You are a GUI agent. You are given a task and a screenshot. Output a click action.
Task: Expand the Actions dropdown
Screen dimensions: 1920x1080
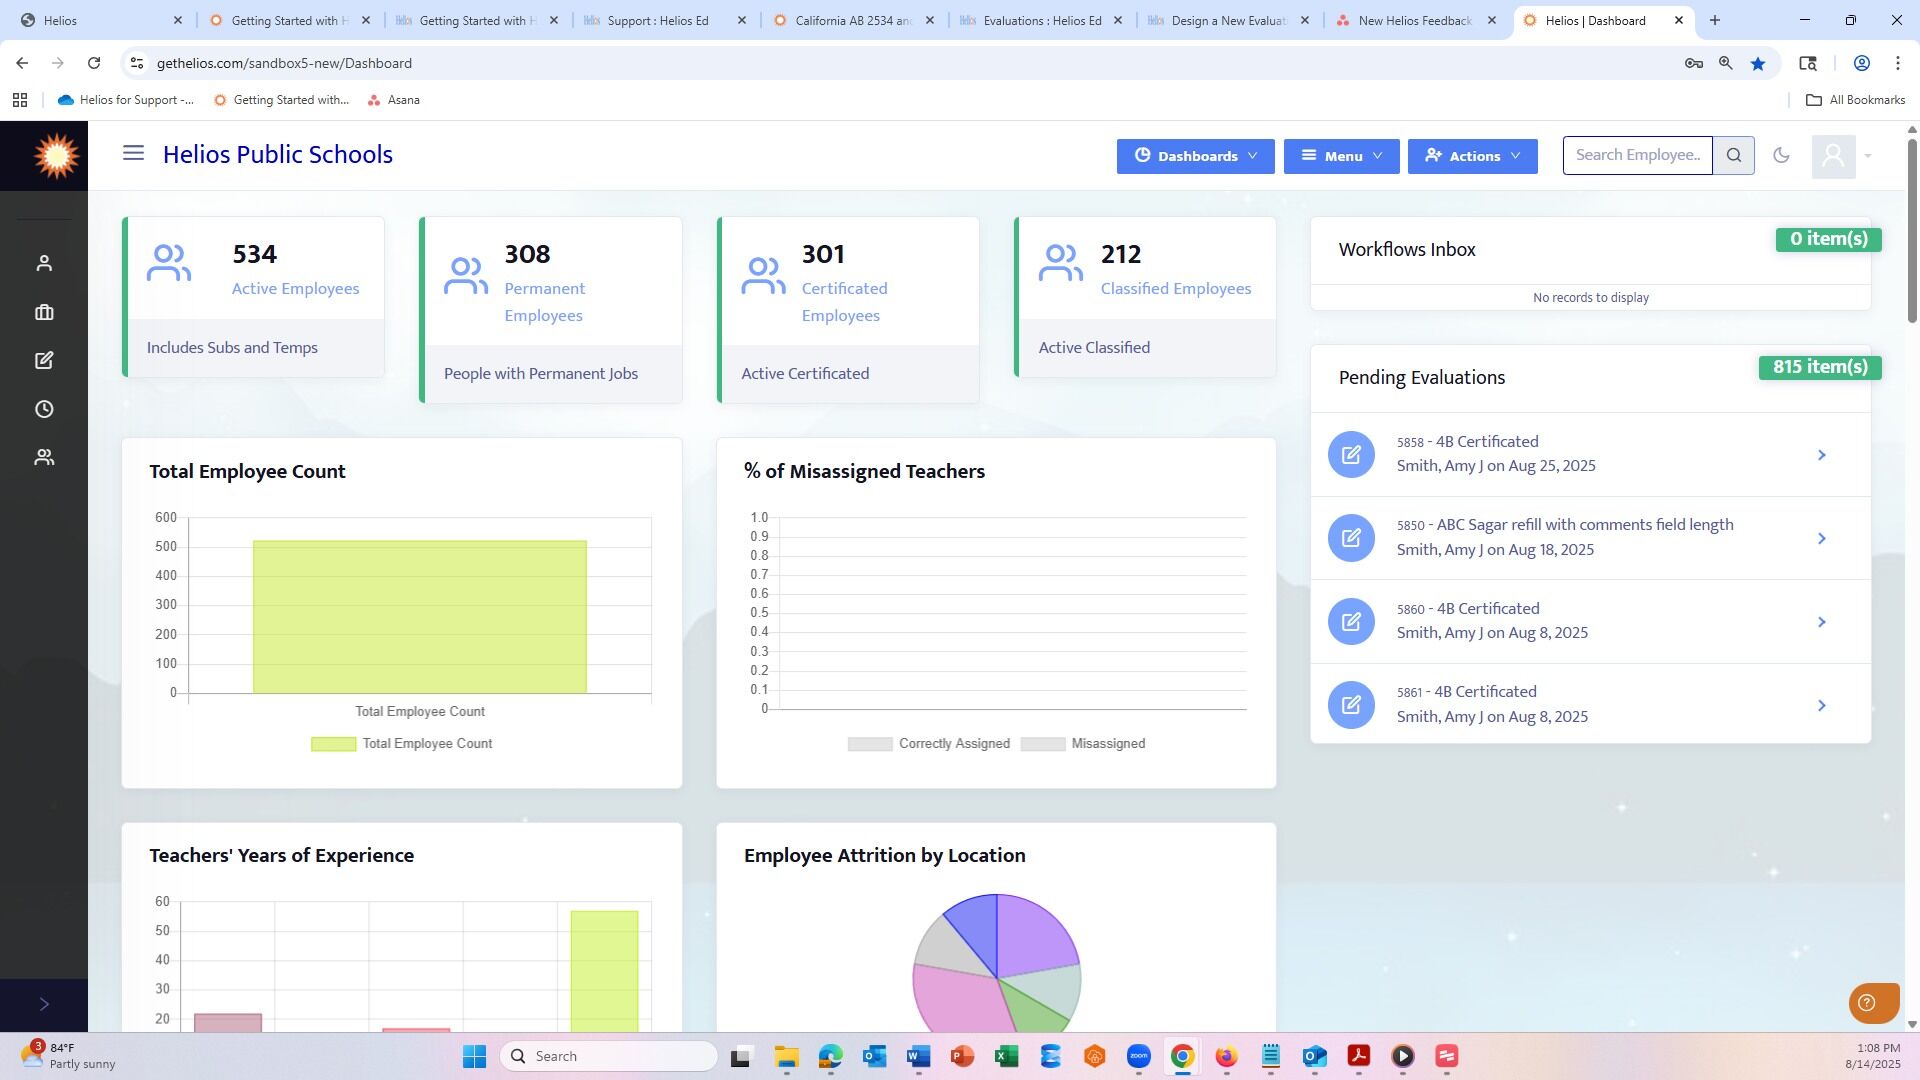pyautogui.click(x=1472, y=156)
